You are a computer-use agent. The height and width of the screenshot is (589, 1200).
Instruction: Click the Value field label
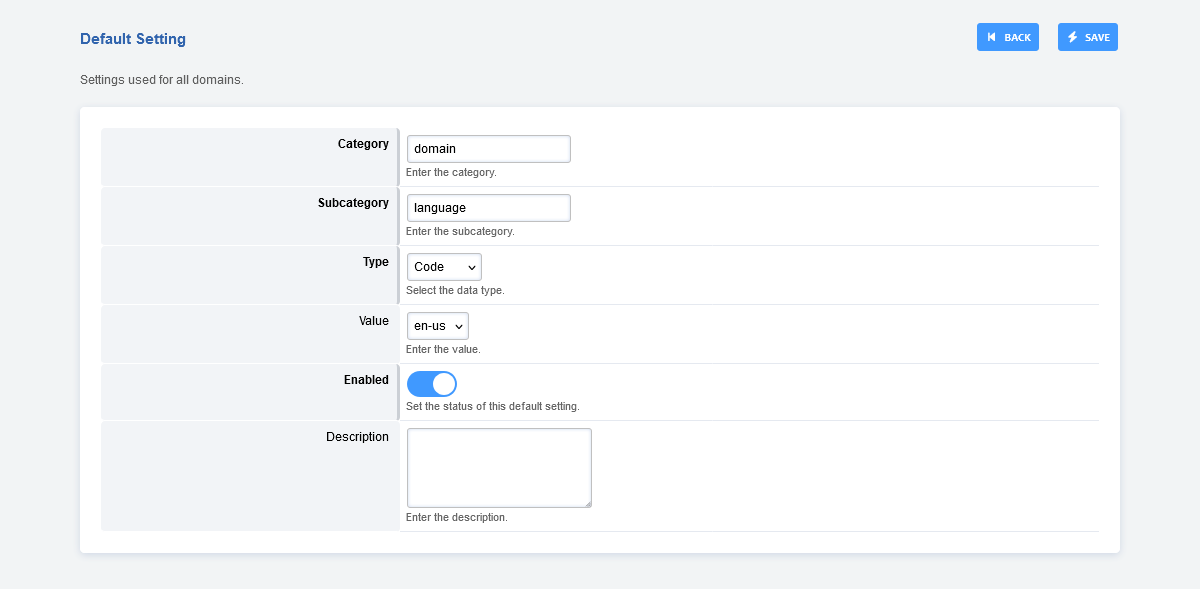[x=374, y=321]
